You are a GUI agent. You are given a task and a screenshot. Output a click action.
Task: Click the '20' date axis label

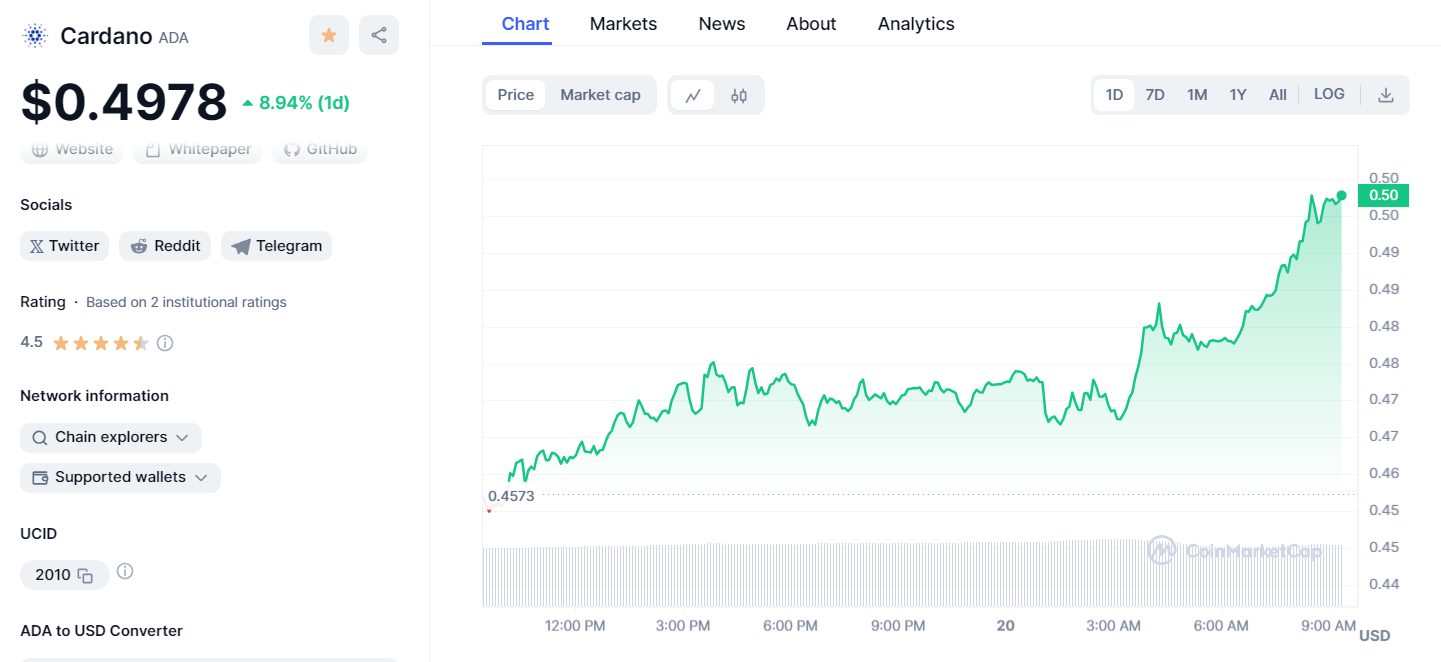click(1006, 626)
